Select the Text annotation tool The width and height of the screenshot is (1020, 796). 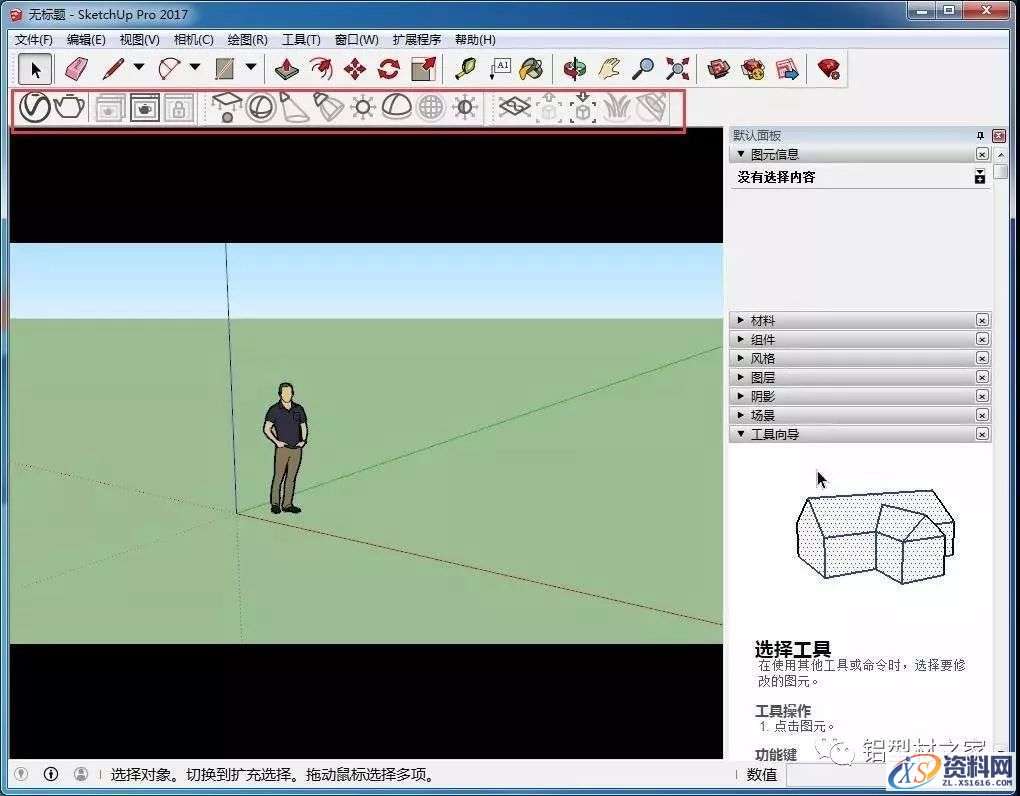point(501,69)
